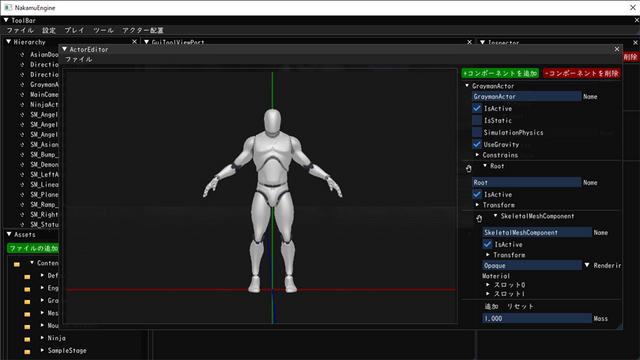This screenshot has height=360, width=640.
Task: Uncheck IsActive under GraymanActor
Action: click(477, 109)
